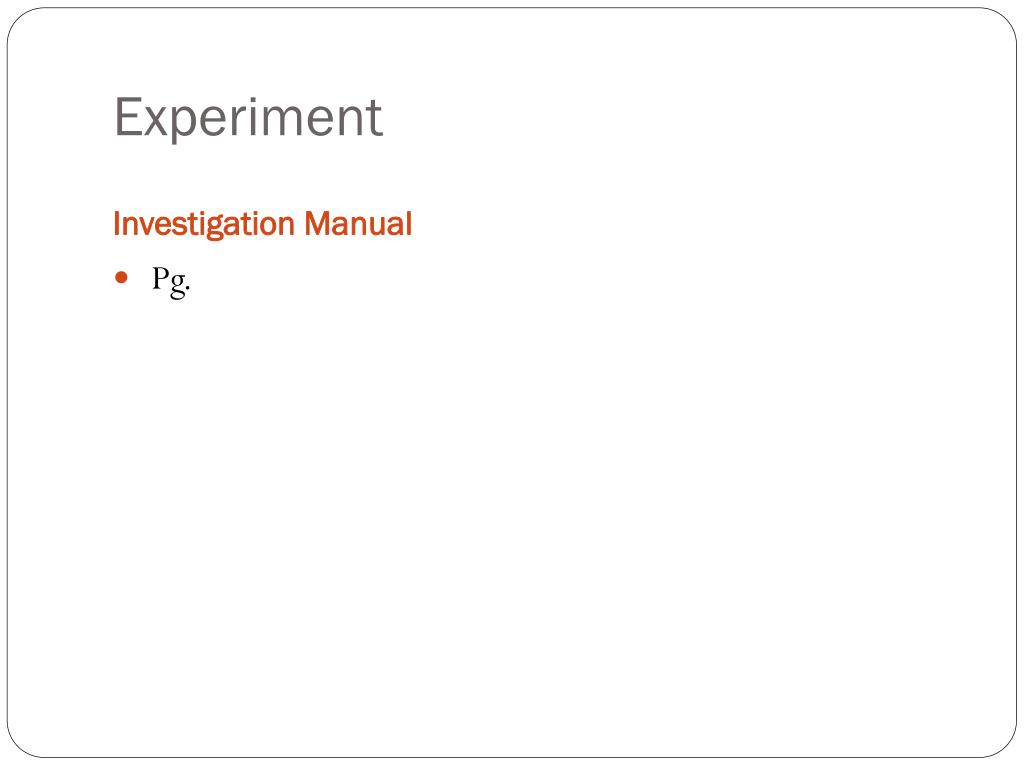Select the "Experiment" slide title
The width and height of the screenshot is (1024, 768).
248,118
